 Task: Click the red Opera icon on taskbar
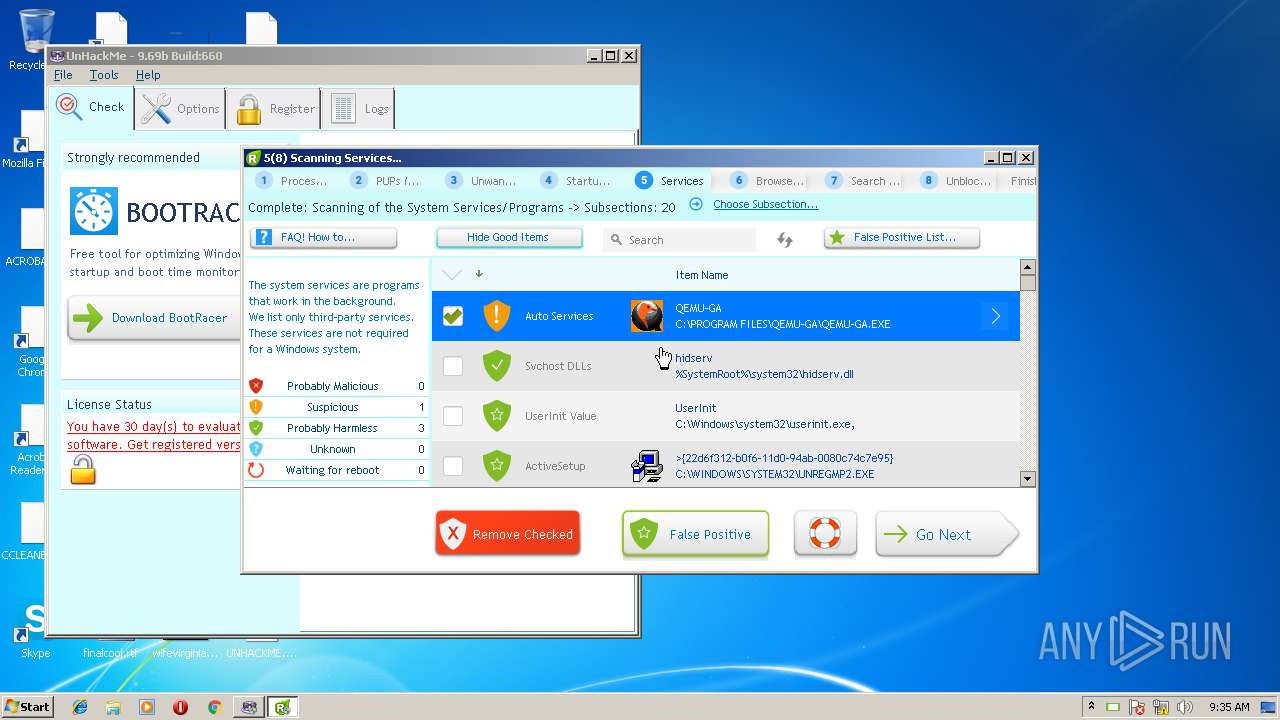click(180, 707)
